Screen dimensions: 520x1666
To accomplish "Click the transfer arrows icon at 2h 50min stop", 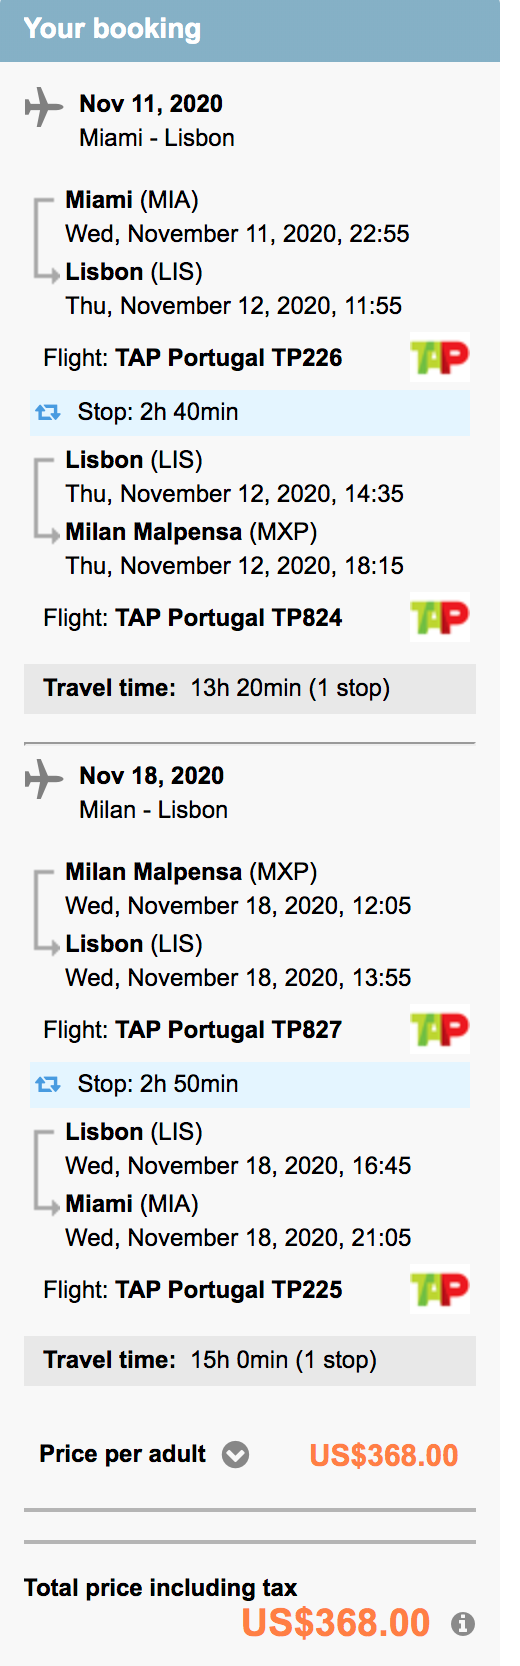I will click(x=48, y=1084).
